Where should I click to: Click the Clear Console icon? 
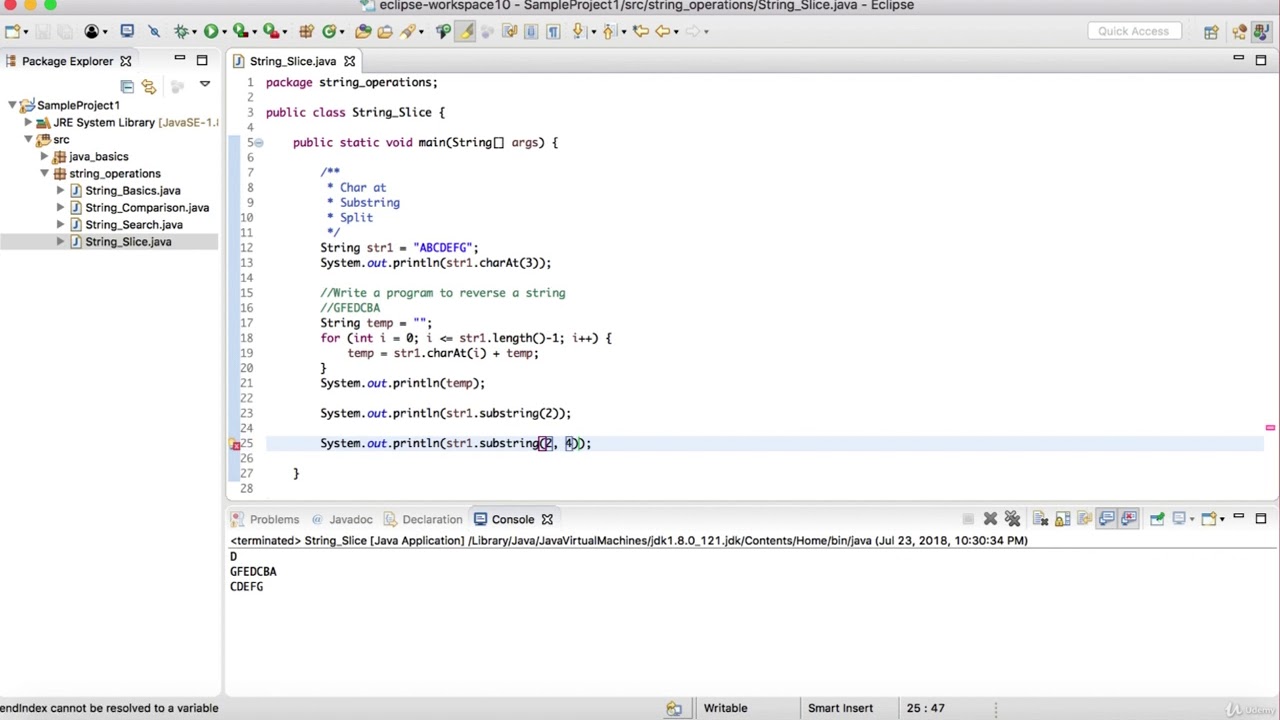(1040, 519)
